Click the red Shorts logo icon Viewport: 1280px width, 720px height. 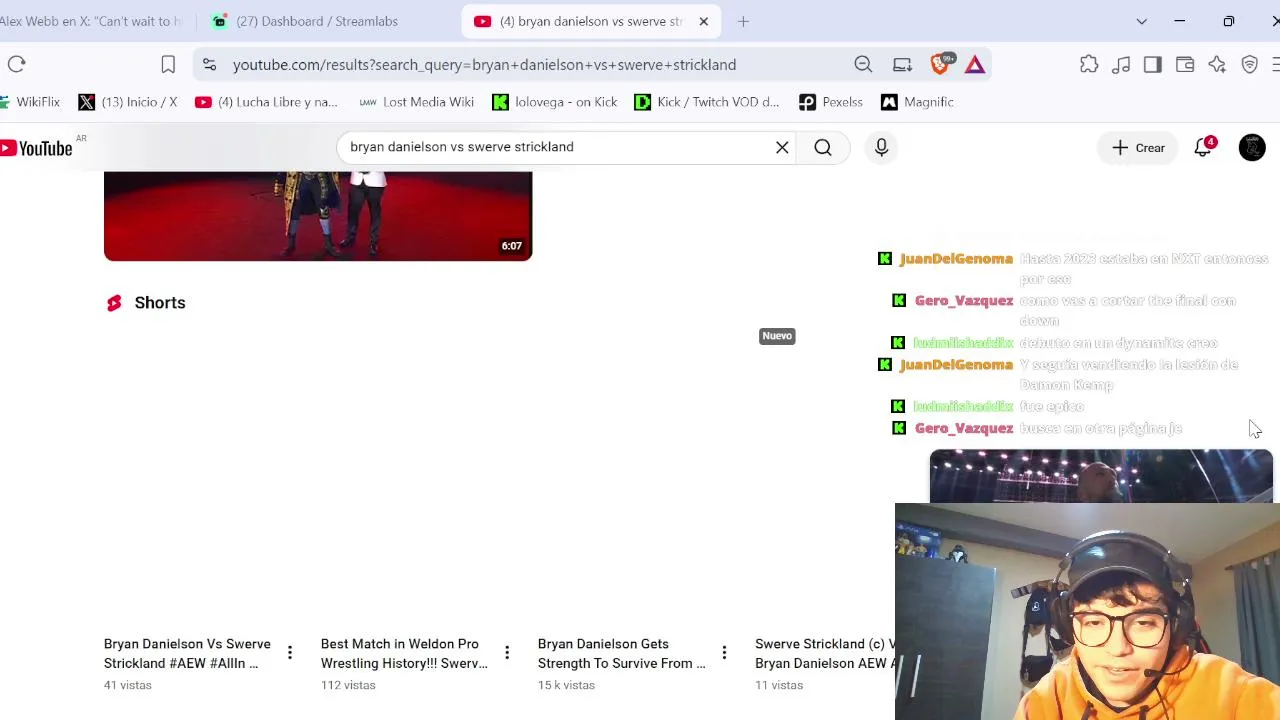(x=114, y=303)
